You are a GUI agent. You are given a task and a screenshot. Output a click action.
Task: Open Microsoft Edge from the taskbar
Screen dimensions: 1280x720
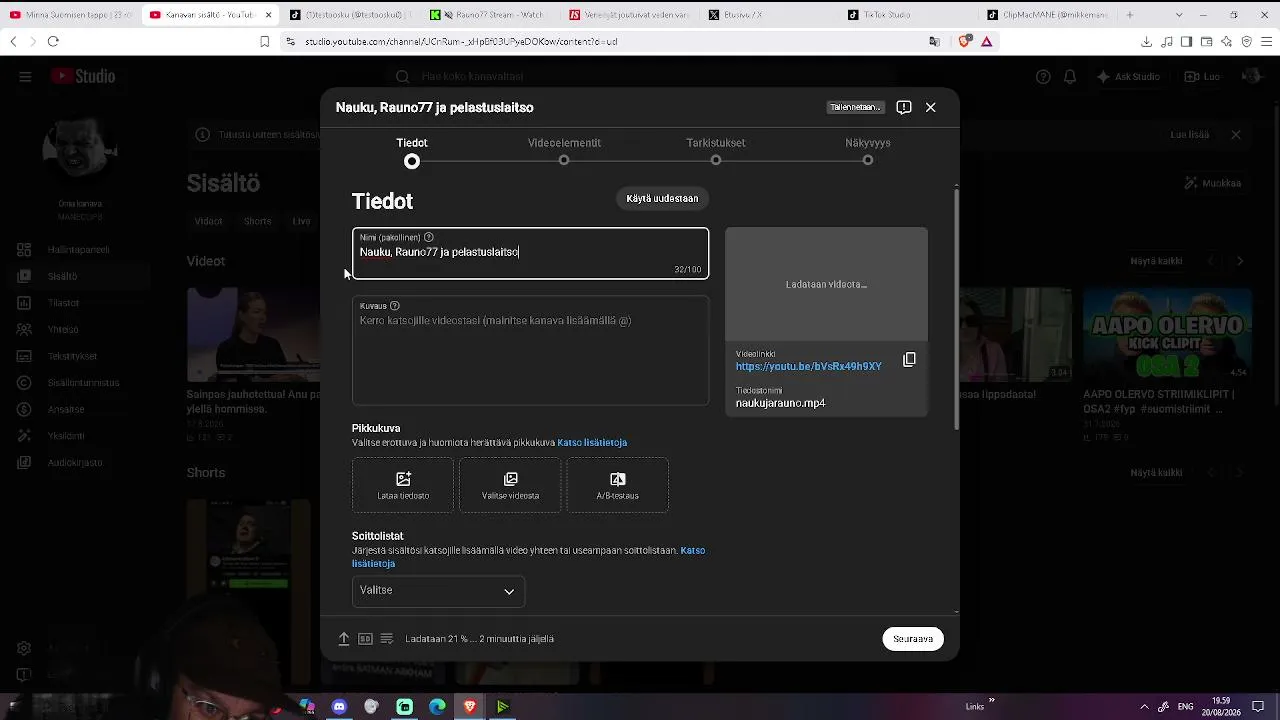(437, 707)
